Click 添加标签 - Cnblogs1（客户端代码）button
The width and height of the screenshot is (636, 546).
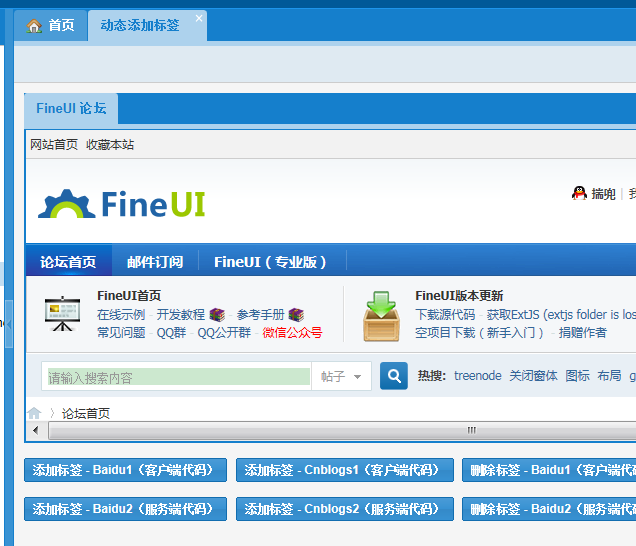tap(345, 470)
